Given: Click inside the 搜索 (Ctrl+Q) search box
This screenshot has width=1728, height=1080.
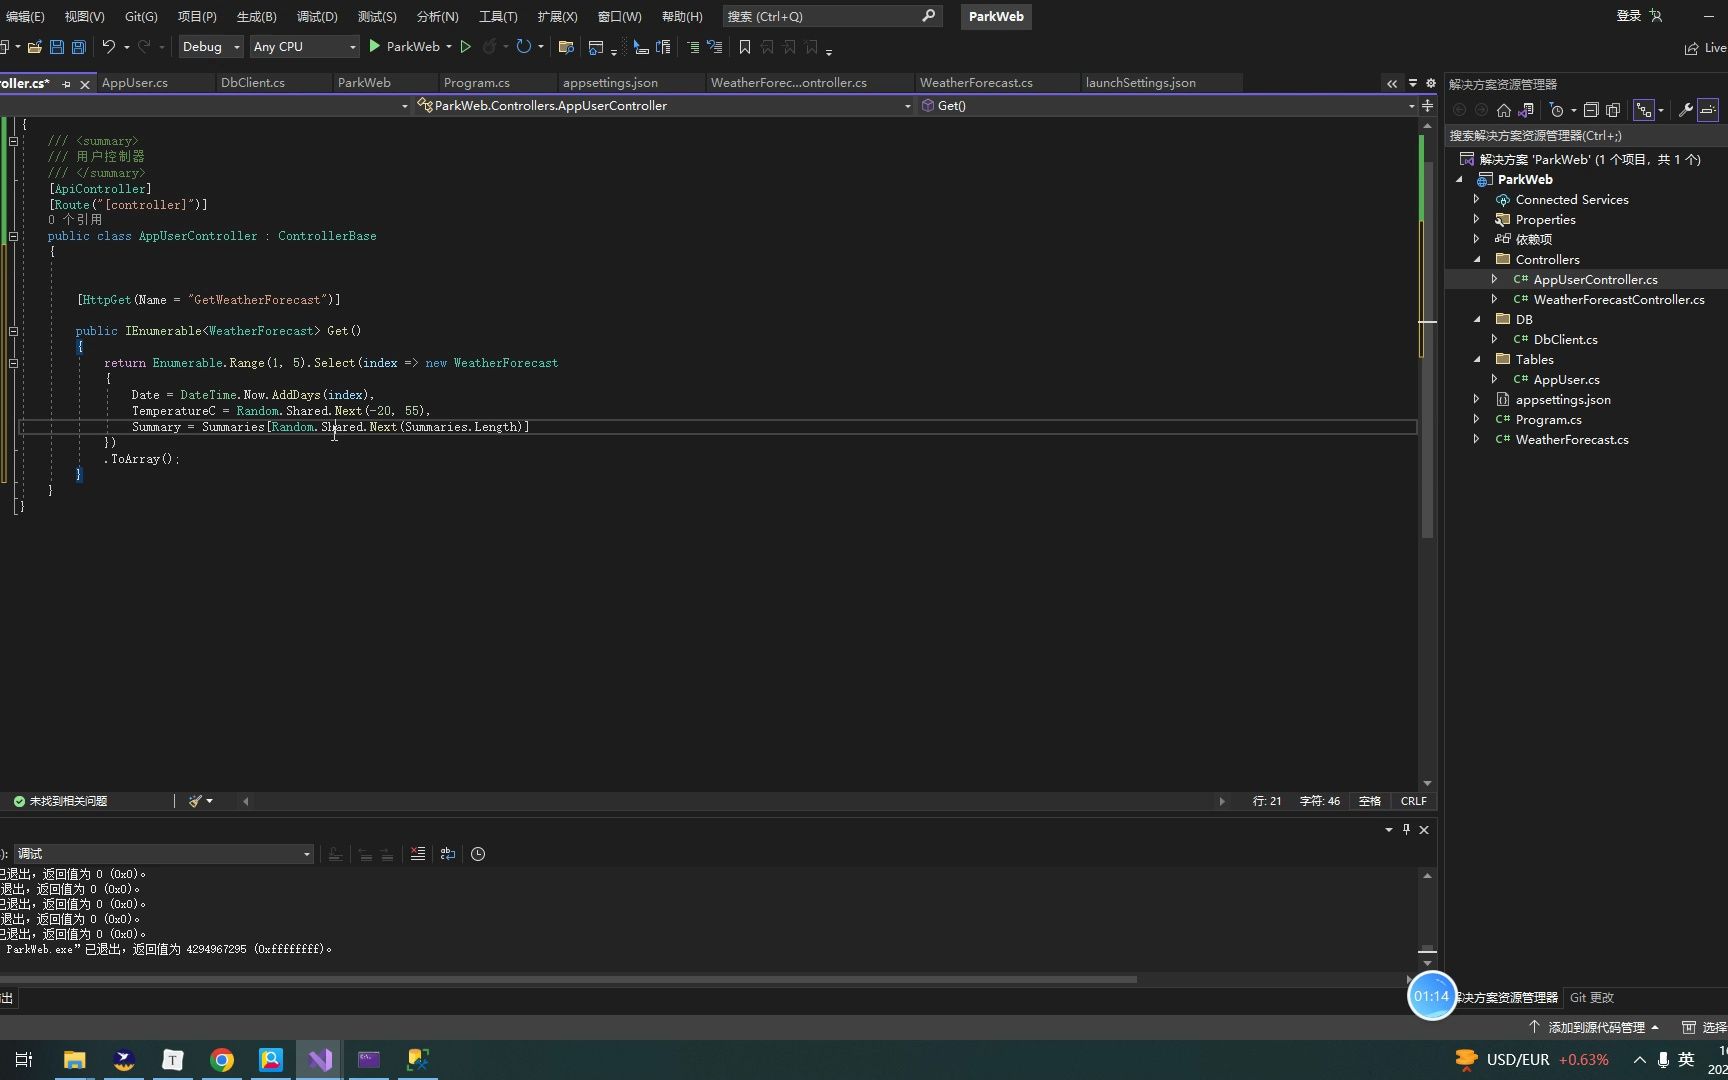Looking at the screenshot, I should click(x=830, y=16).
